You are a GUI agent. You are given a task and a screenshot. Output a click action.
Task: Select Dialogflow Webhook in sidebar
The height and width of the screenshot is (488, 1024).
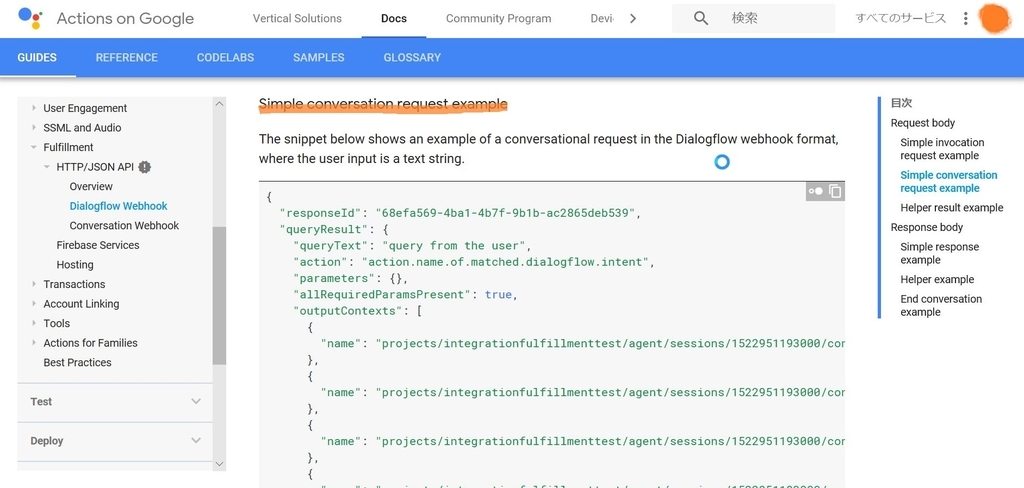[x=119, y=206]
